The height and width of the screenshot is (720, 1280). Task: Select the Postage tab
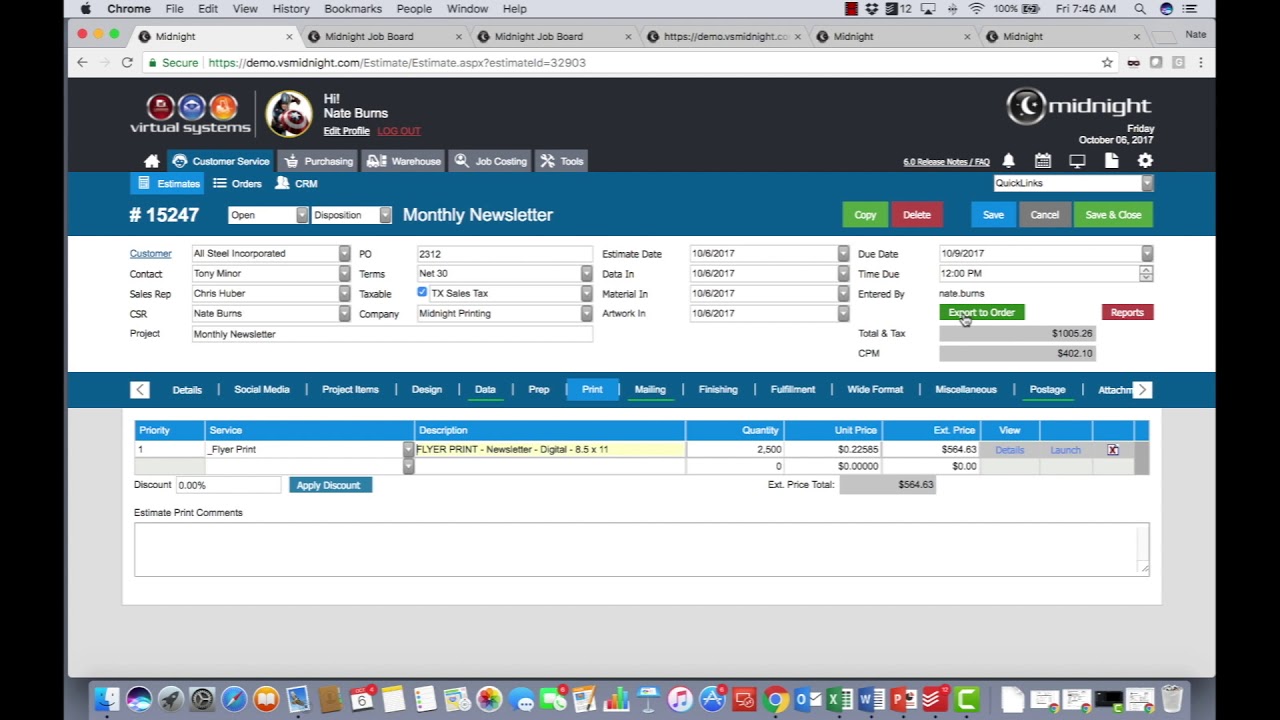[x=1047, y=390]
